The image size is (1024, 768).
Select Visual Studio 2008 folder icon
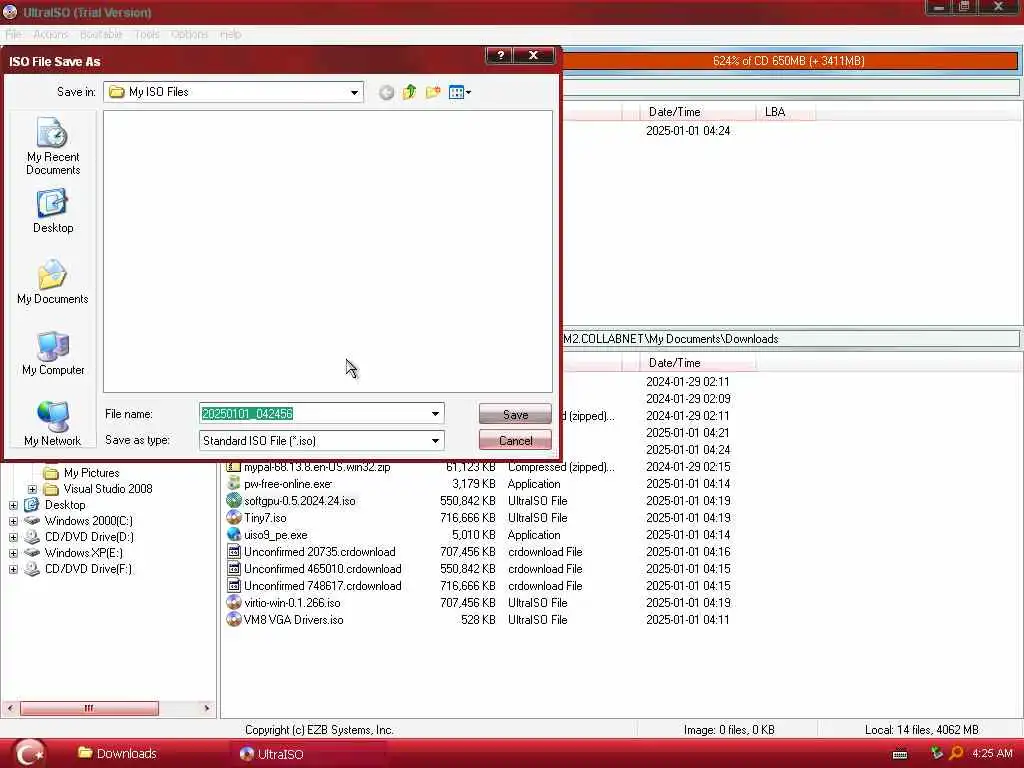click(51, 488)
